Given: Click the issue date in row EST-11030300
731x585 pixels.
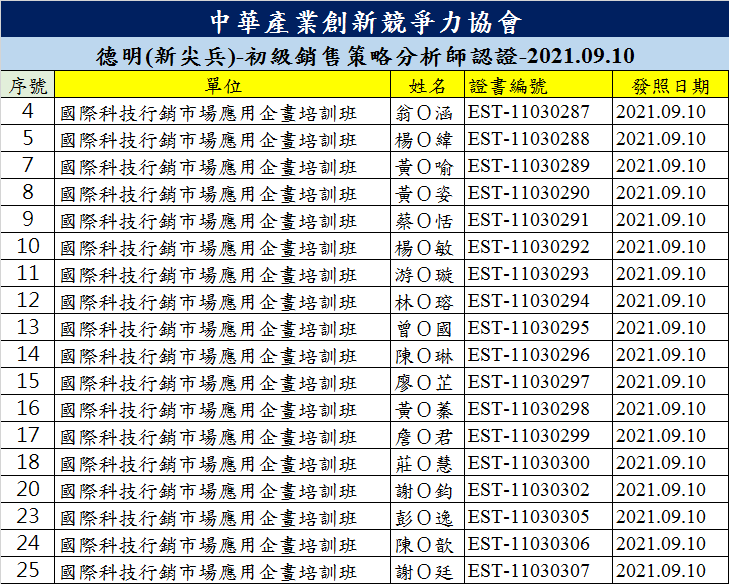Looking at the screenshot, I should click(x=661, y=463).
